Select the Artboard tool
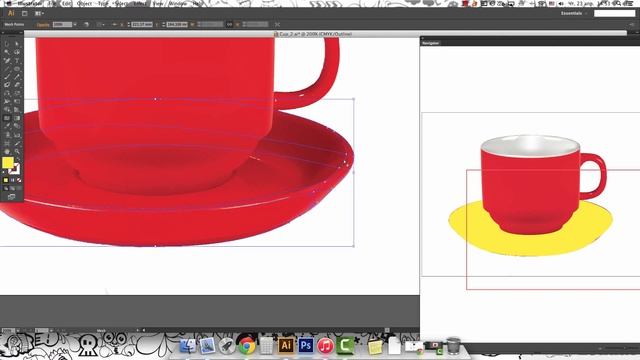This screenshot has width=640, height=360. coord(7,143)
